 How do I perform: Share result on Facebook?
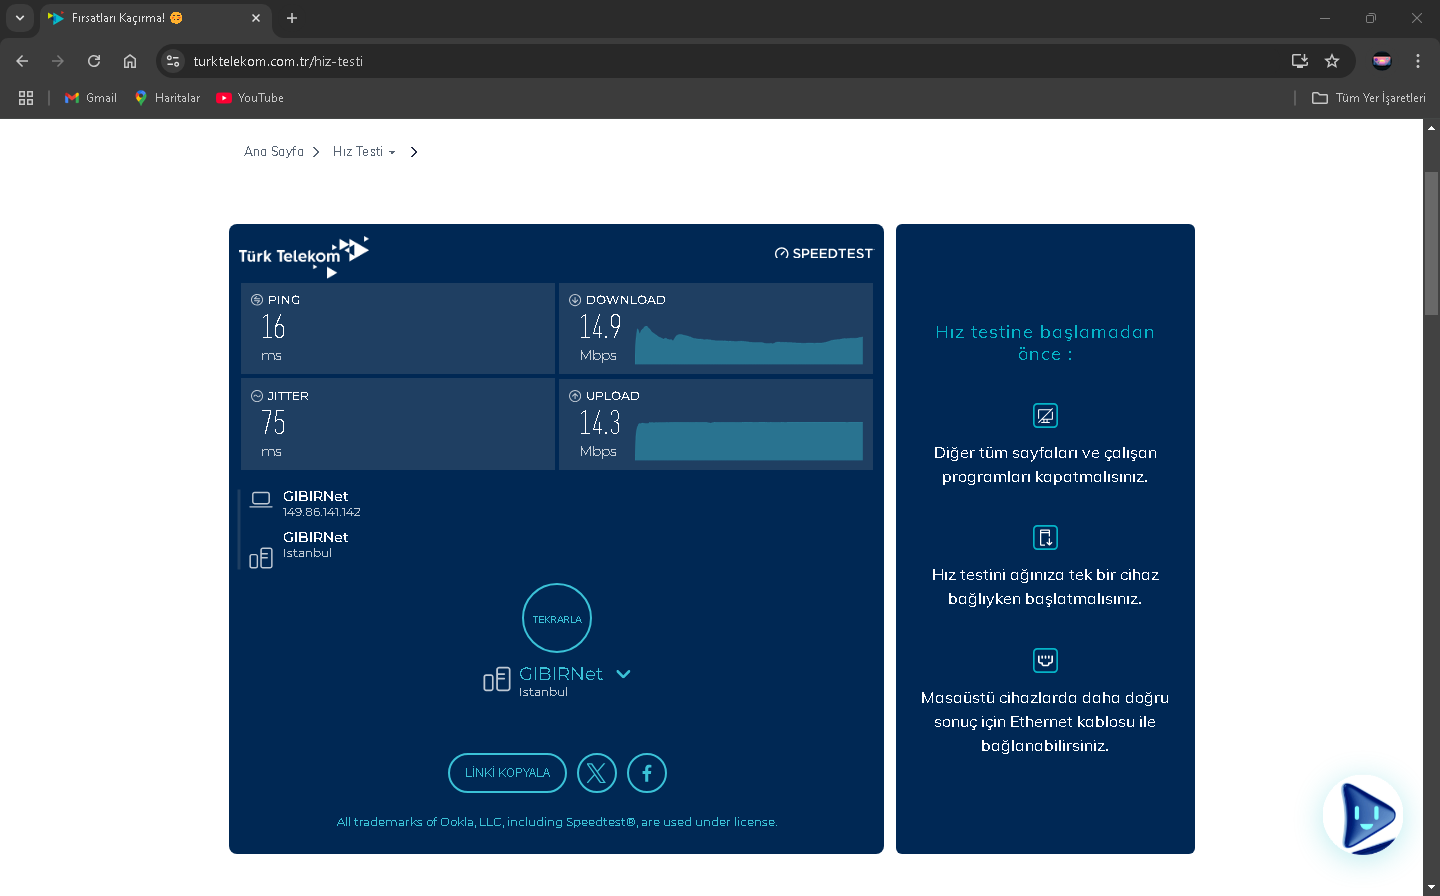pos(647,773)
